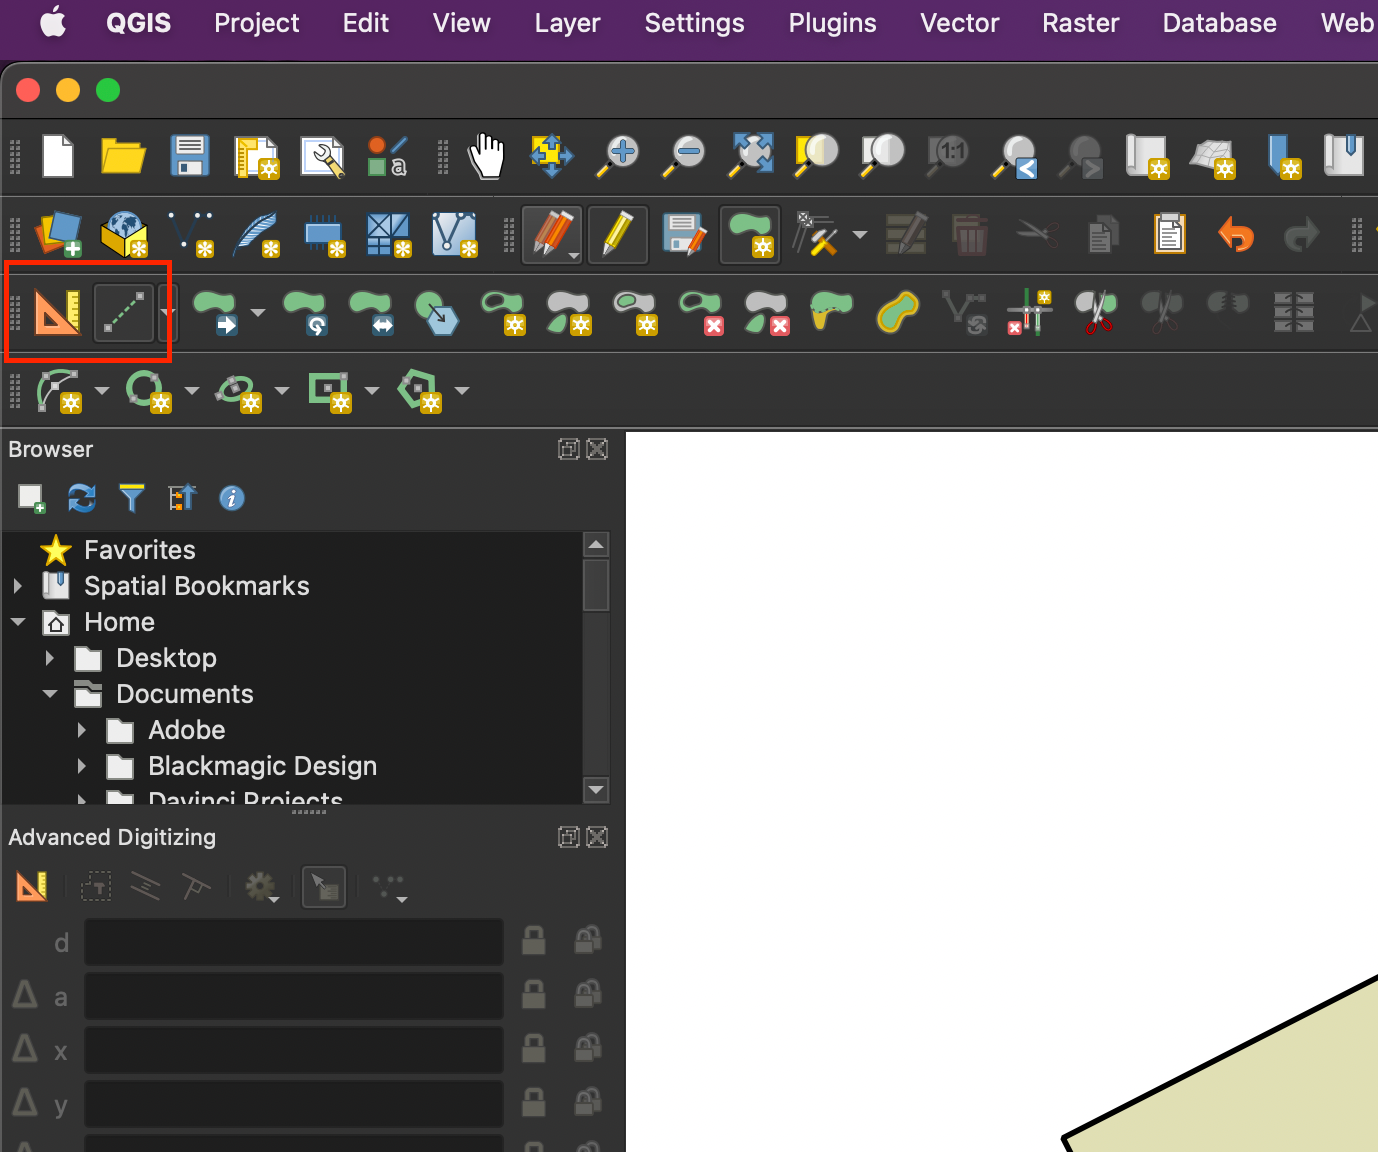Toggle the lock for distance d field
Image resolution: width=1378 pixels, height=1152 pixels.
534,941
